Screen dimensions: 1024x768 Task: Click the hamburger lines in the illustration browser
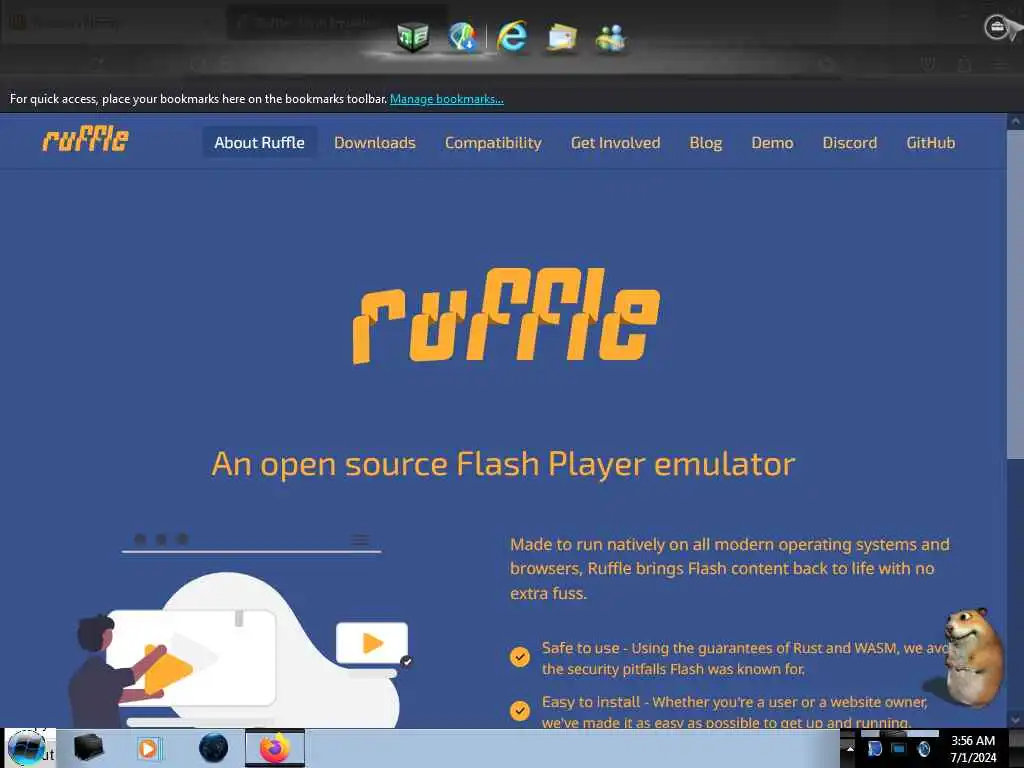click(x=360, y=539)
